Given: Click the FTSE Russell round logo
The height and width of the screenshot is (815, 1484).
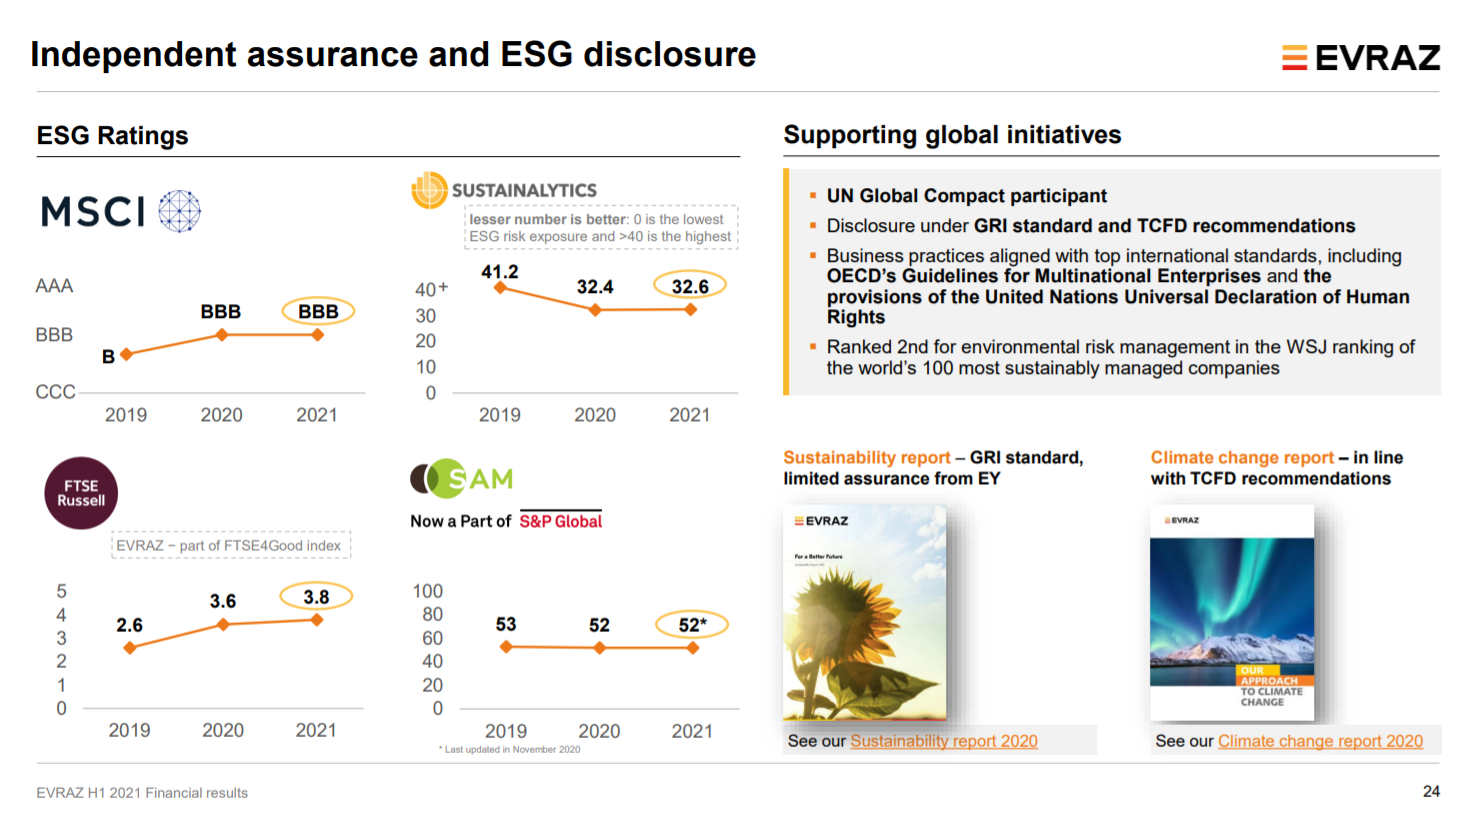Looking at the screenshot, I should point(81,493).
